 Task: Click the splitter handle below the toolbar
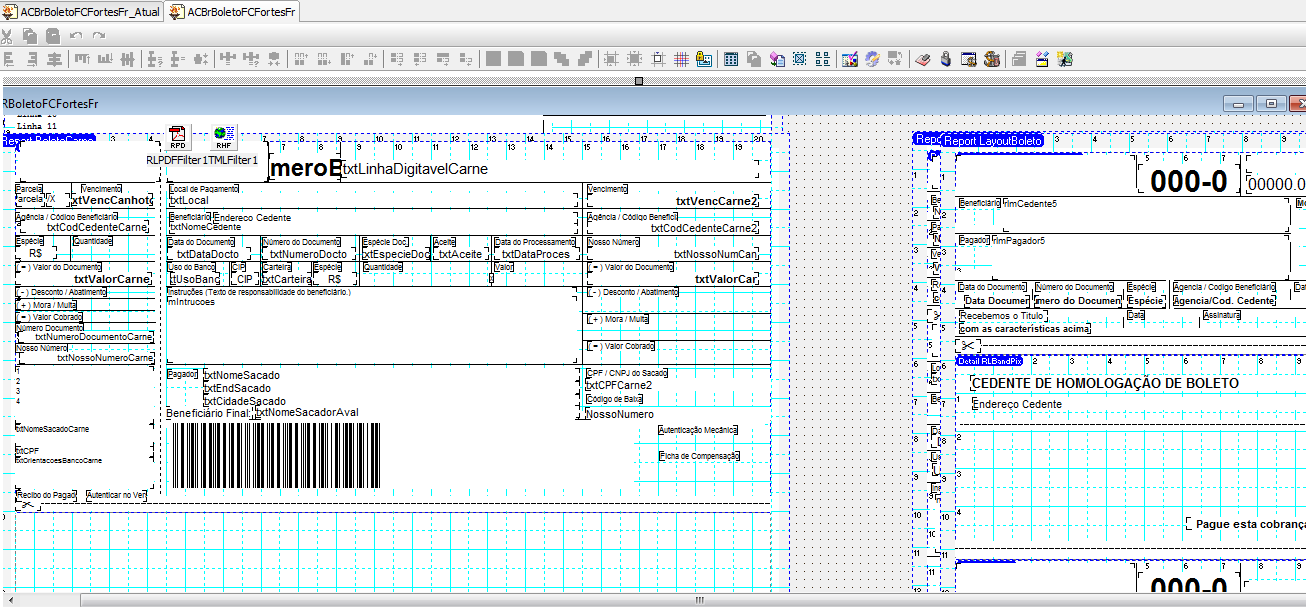click(639, 80)
